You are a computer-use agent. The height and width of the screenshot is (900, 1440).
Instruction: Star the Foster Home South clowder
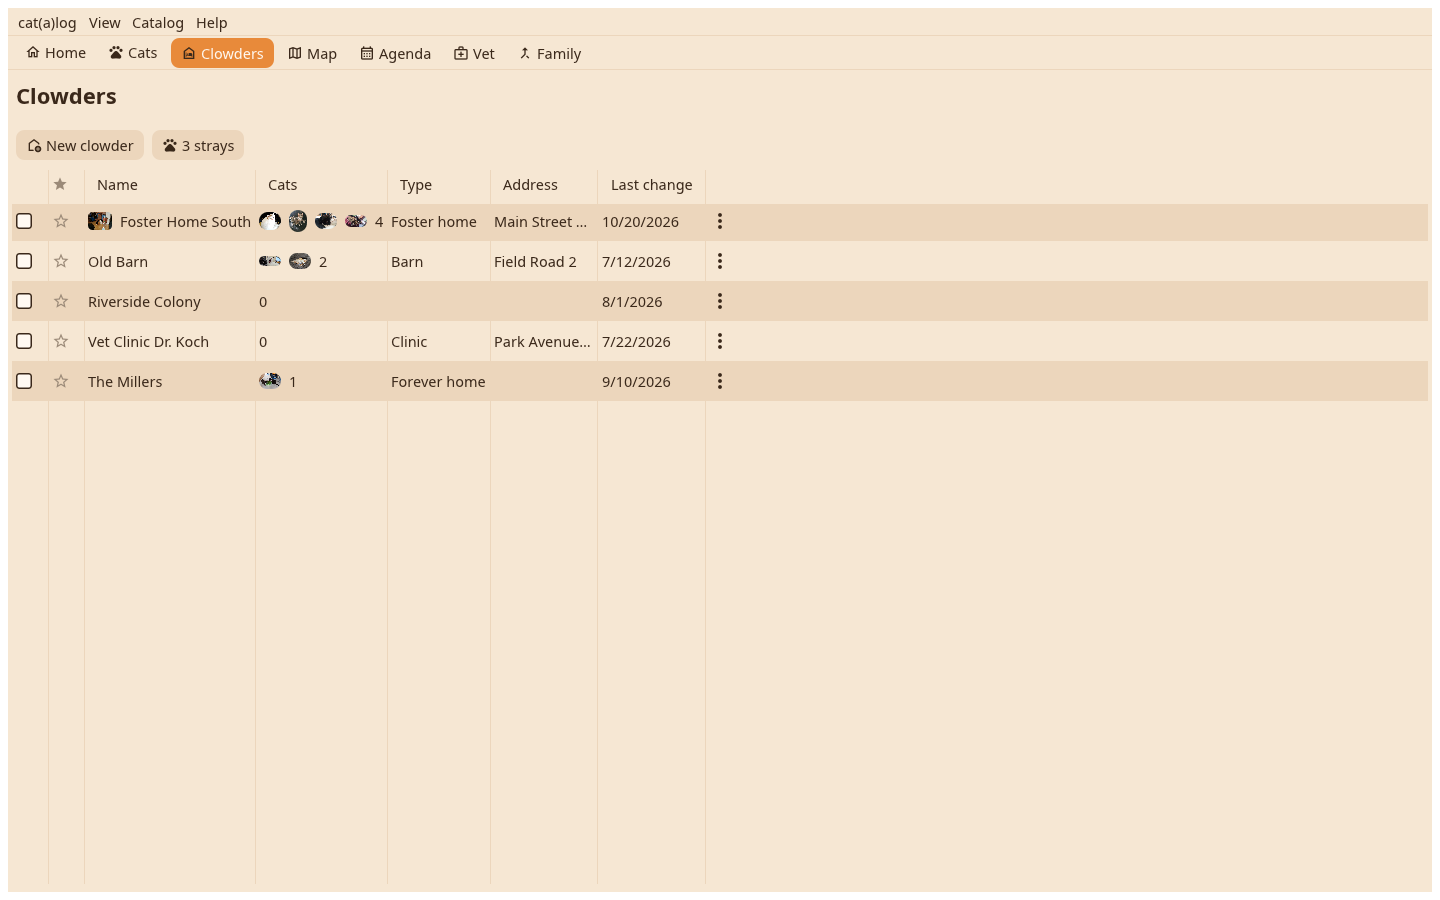61,221
